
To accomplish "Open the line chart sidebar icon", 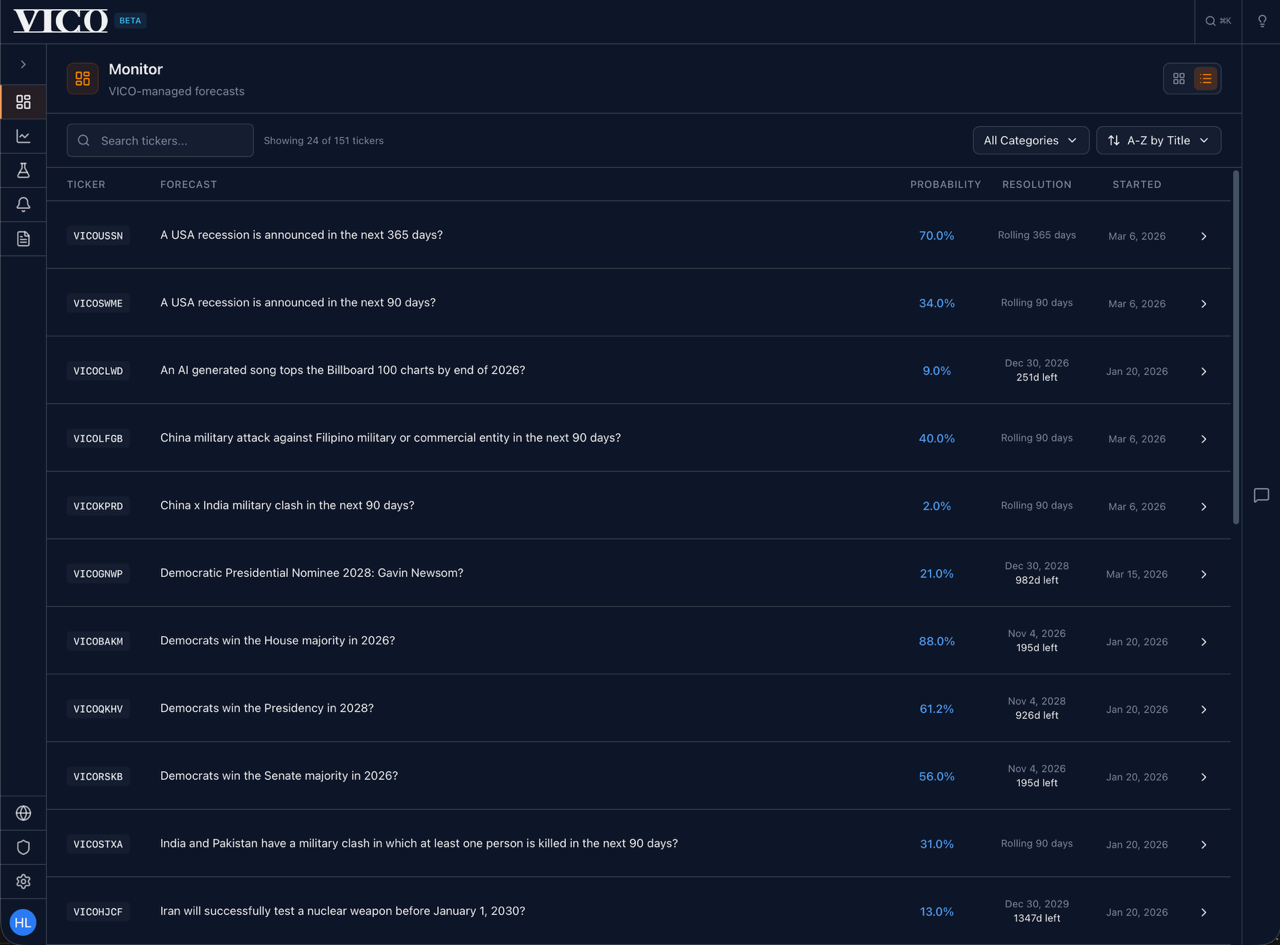I will point(23,136).
